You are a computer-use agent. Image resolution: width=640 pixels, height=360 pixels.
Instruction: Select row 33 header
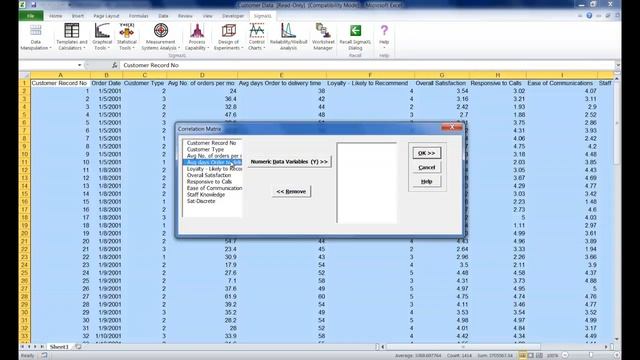24,336
